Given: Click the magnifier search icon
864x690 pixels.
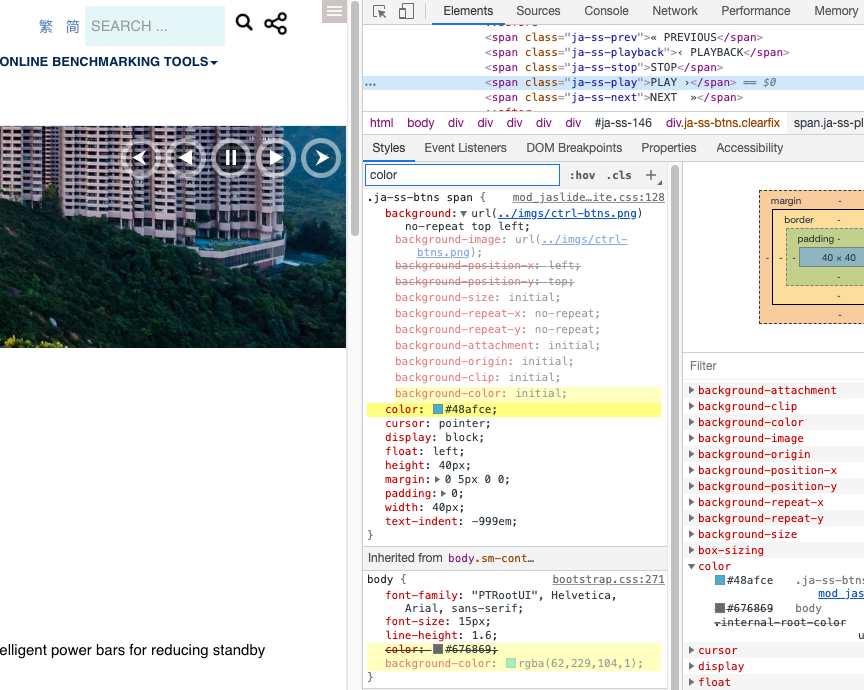Looking at the screenshot, I should (244, 23).
